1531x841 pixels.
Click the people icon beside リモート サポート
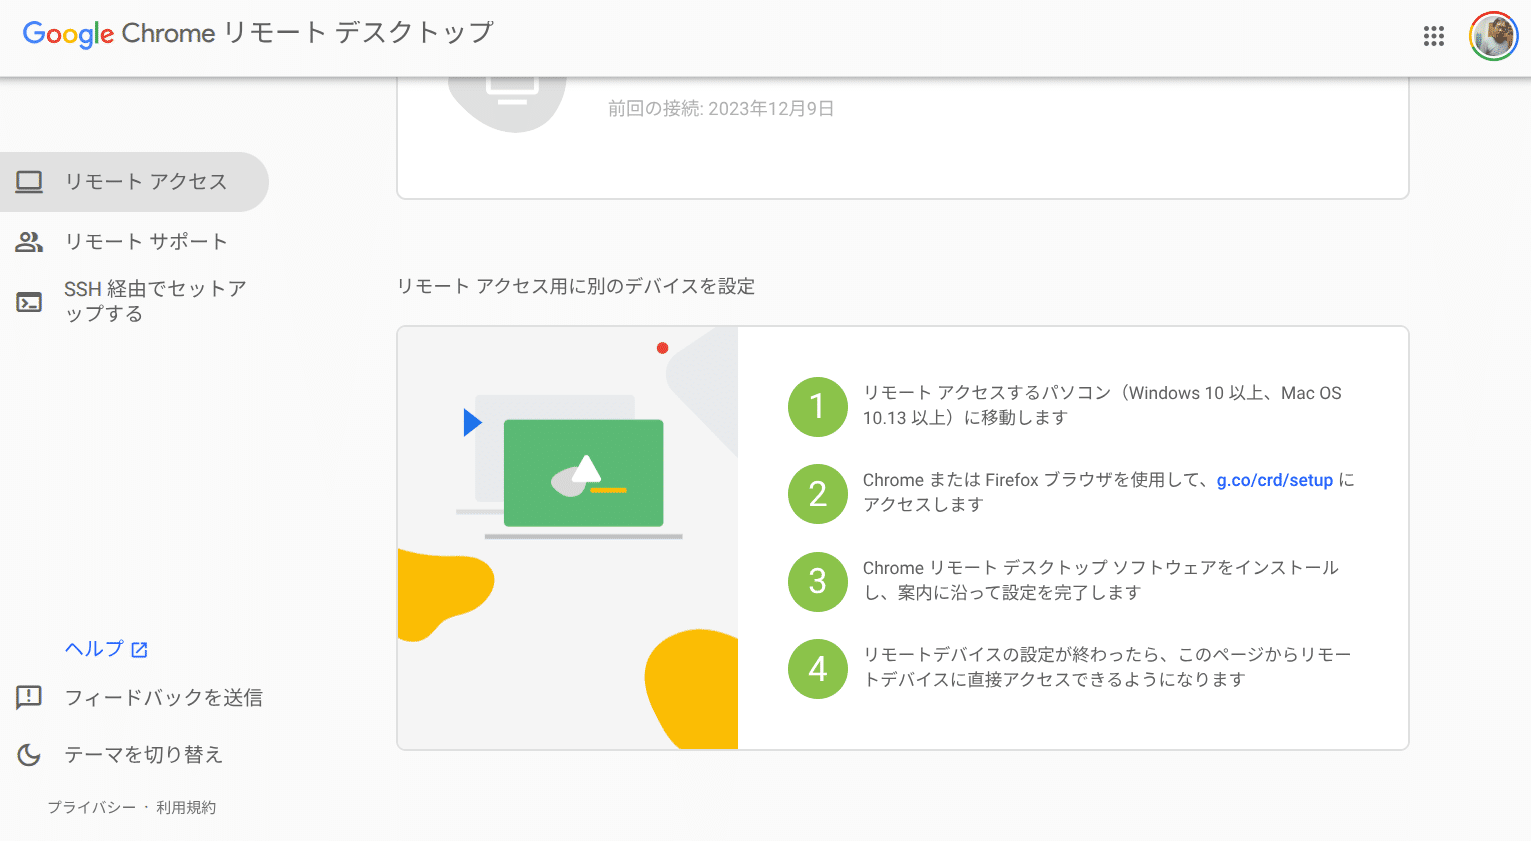pos(29,241)
